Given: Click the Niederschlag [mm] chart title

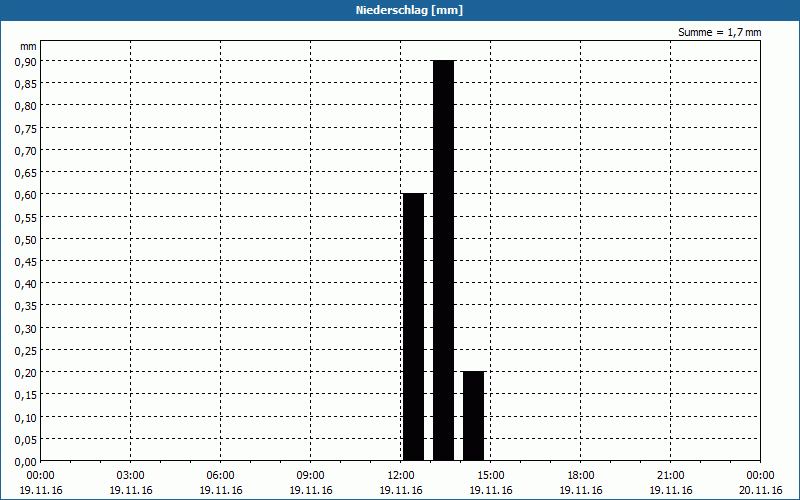Looking at the screenshot, I should click(x=409, y=10).
